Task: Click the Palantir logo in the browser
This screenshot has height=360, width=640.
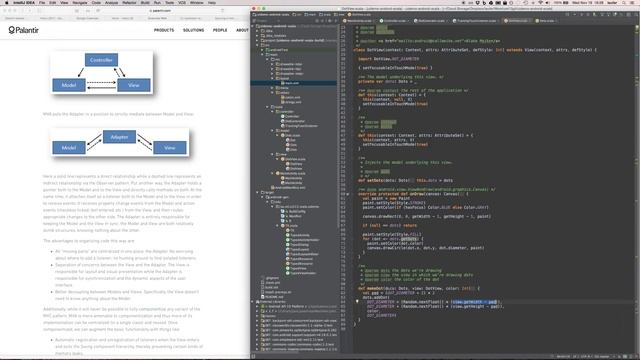Action: point(23,30)
